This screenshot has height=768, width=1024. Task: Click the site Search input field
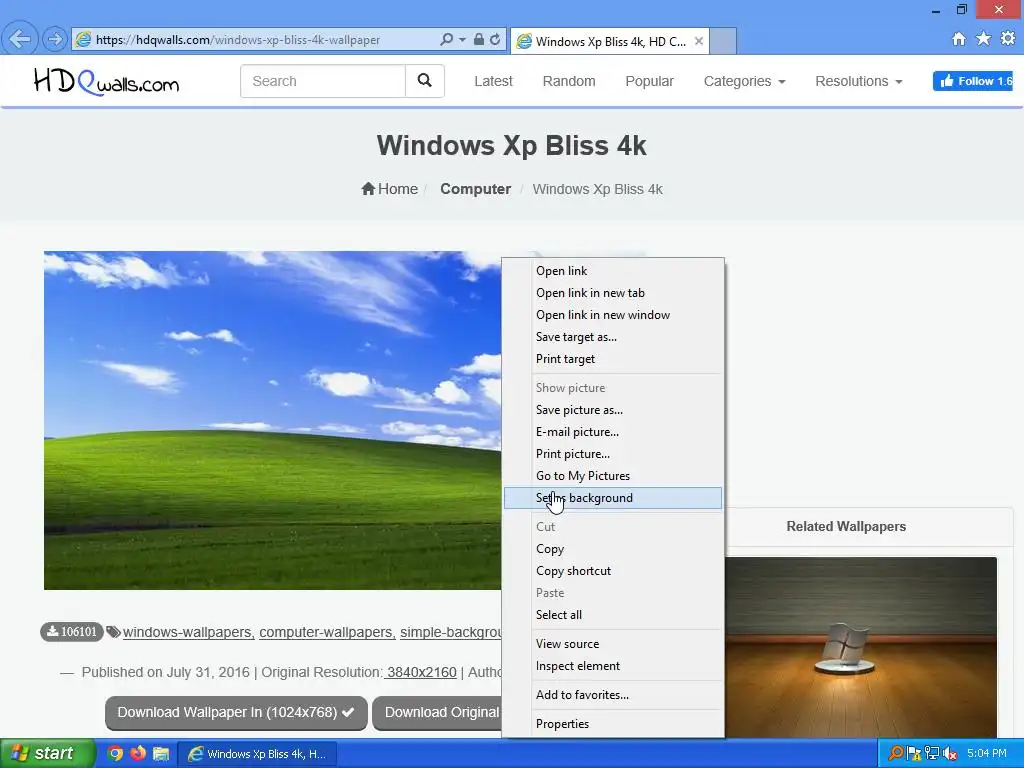tap(323, 81)
